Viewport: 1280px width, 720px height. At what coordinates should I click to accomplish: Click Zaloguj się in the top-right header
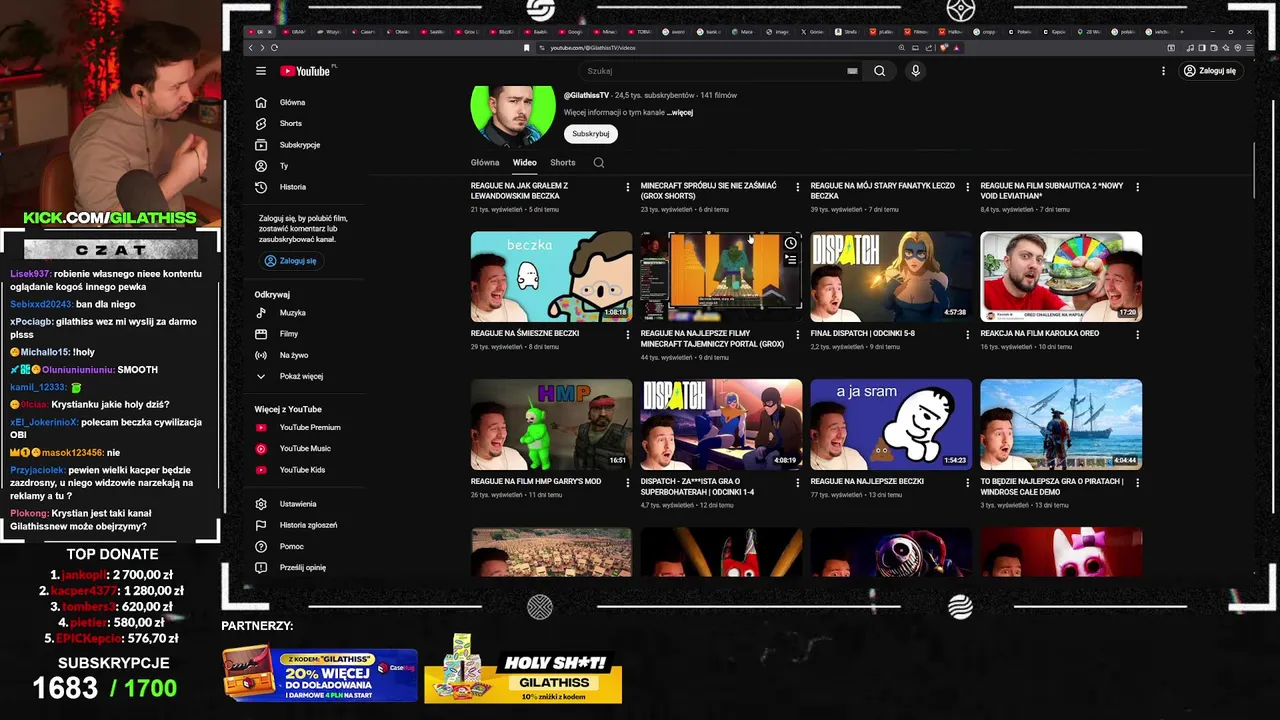coord(1209,71)
